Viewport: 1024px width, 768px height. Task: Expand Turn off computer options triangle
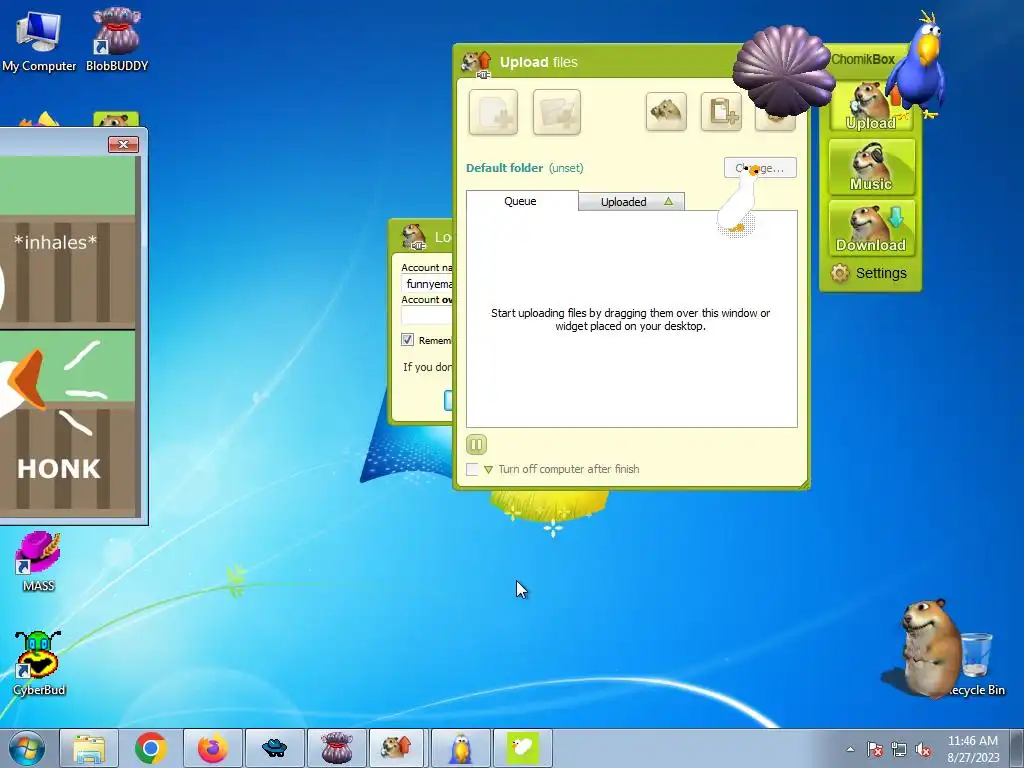488,470
